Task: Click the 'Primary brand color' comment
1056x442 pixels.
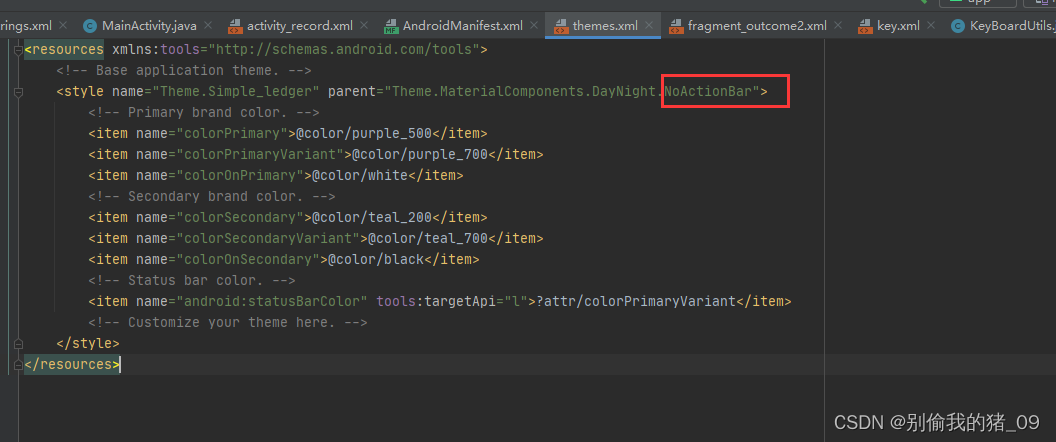Action: point(204,112)
